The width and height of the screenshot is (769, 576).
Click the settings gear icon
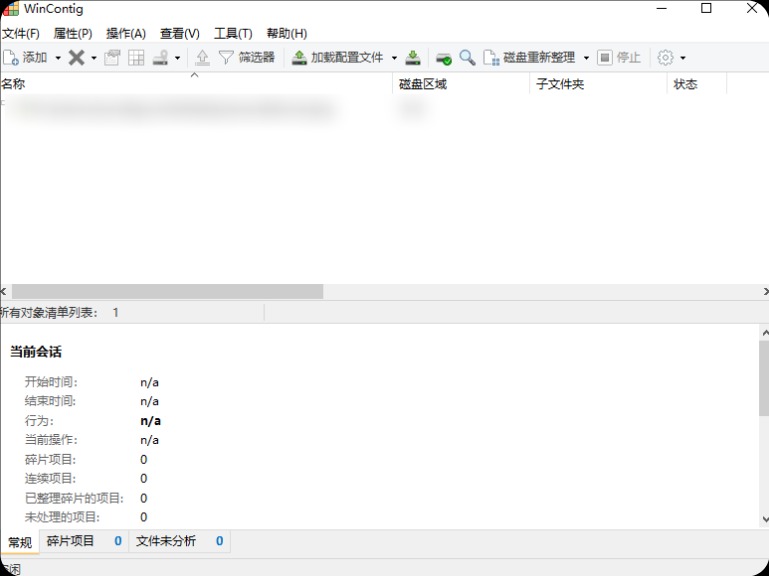[x=666, y=58]
